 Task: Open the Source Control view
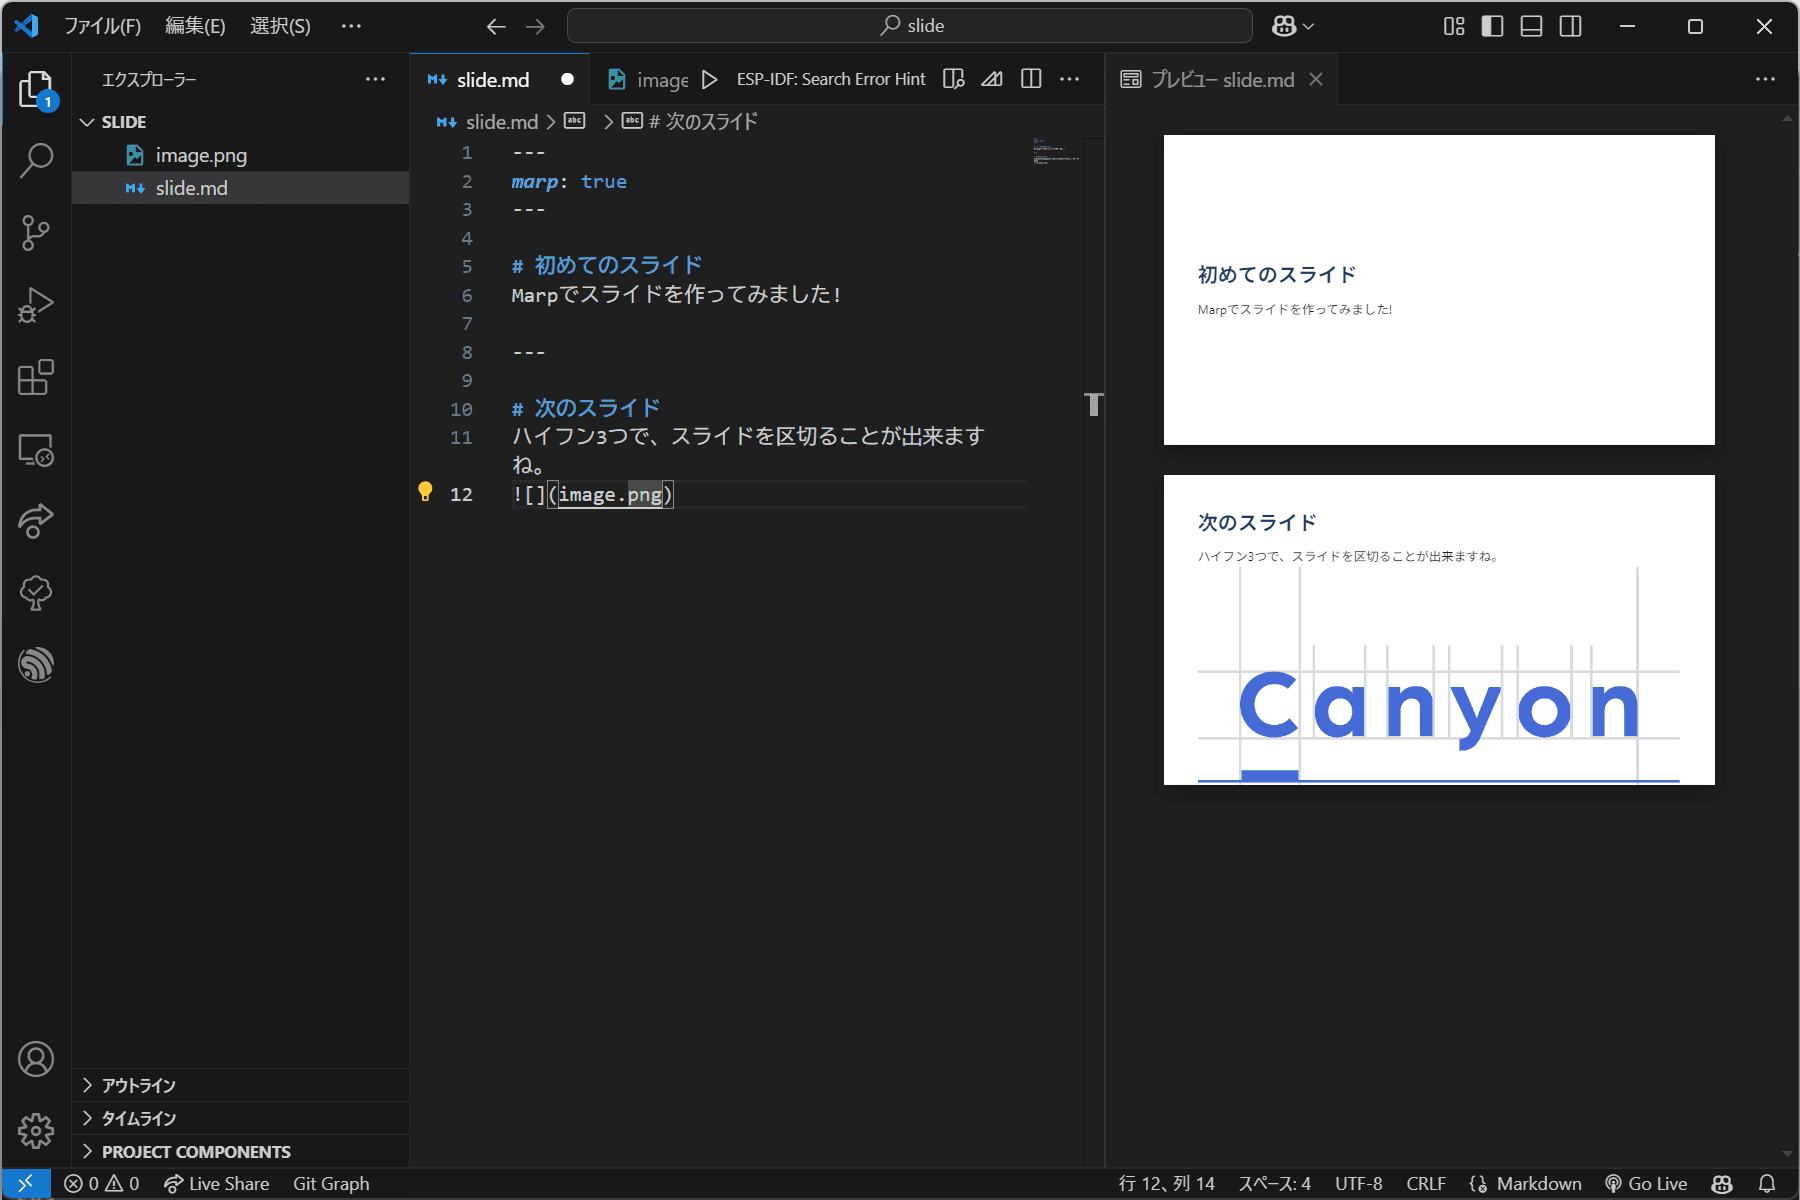click(36, 233)
